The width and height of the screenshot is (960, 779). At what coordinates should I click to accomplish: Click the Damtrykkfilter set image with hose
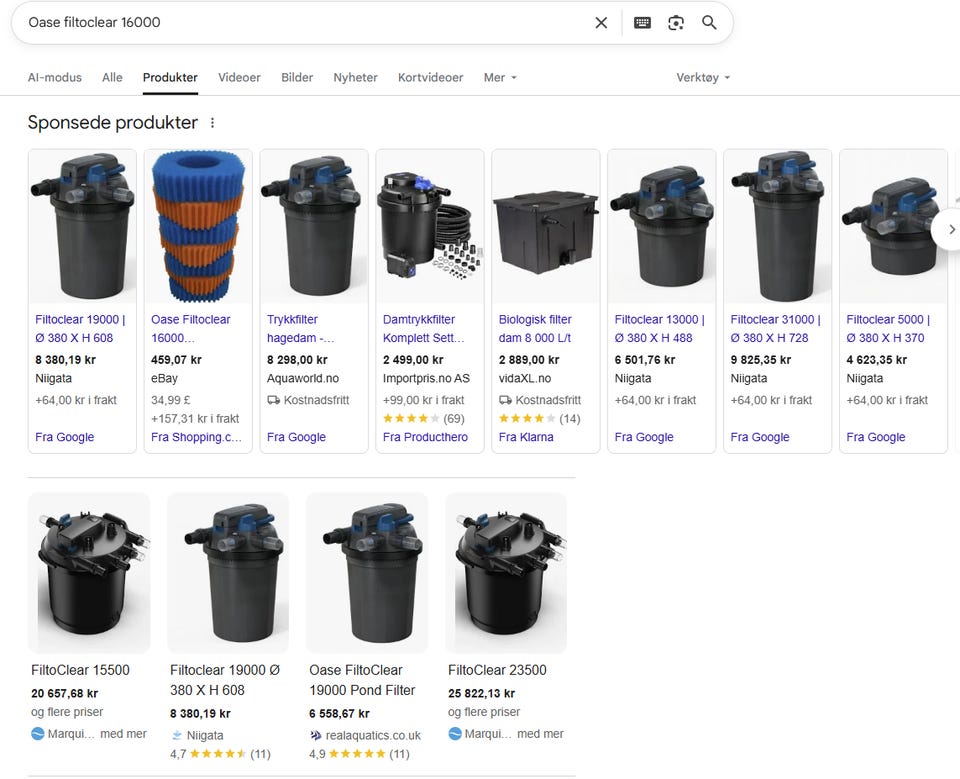[430, 226]
